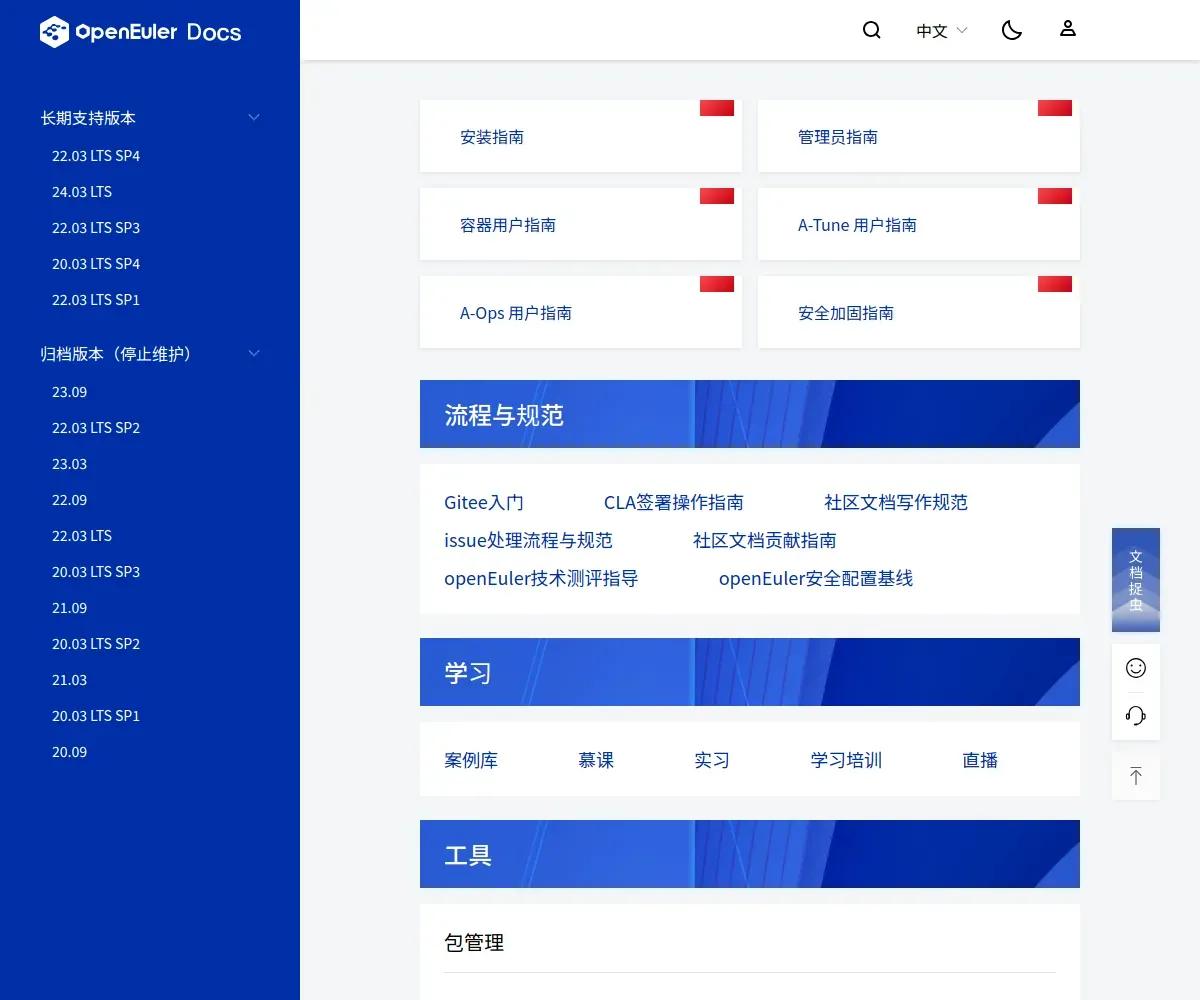Open the Gitee入门 link
Viewport: 1200px width, 1000px height.
[x=484, y=502]
